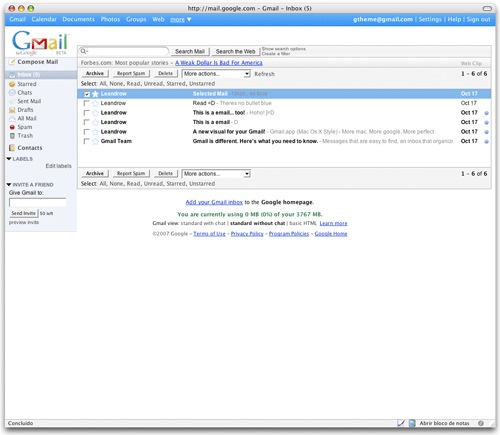The image size is (500, 435).
Task: Check 'This is a email... too!' checkbox
Action: (x=87, y=113)
